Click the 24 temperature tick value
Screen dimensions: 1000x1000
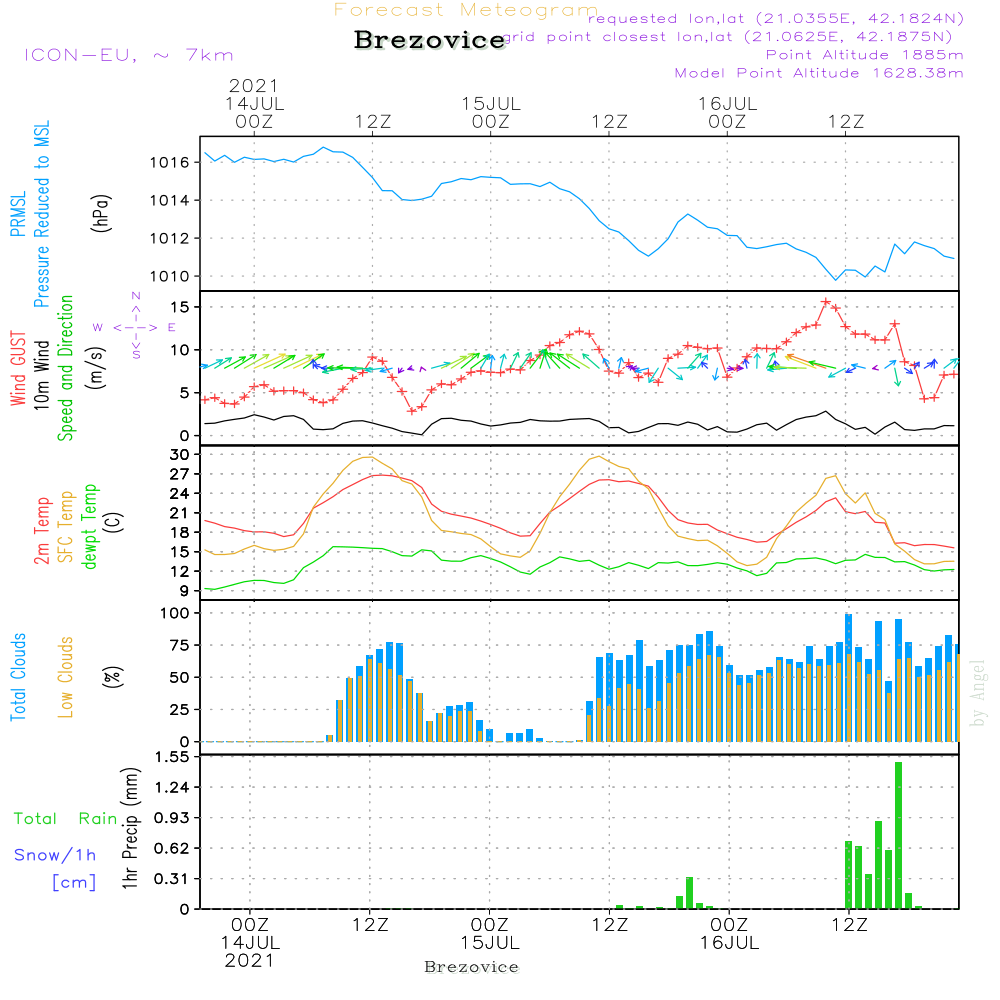(180, 494)
